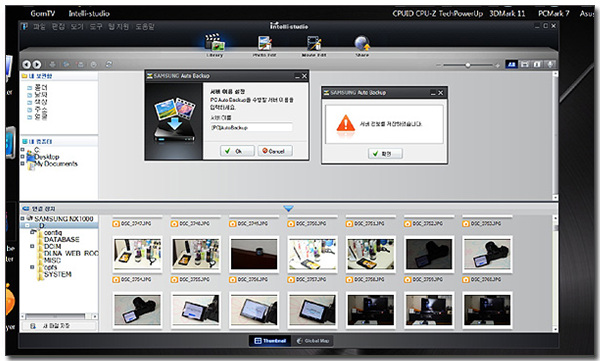Click the plus end of thumbnail size slider
Viewport: 600px width, 361px height.
pyautogui.click(x=497, y=65)
